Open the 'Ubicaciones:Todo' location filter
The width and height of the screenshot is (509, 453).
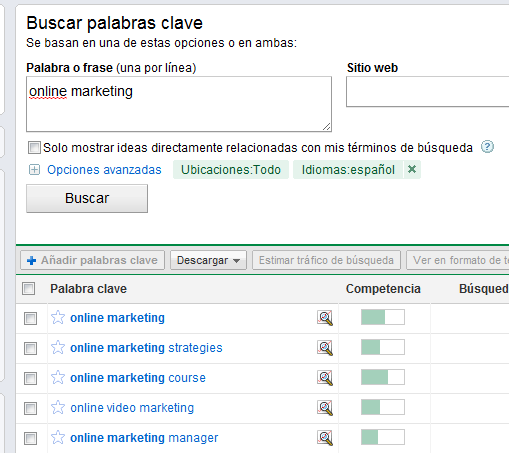tap(231, 170)
